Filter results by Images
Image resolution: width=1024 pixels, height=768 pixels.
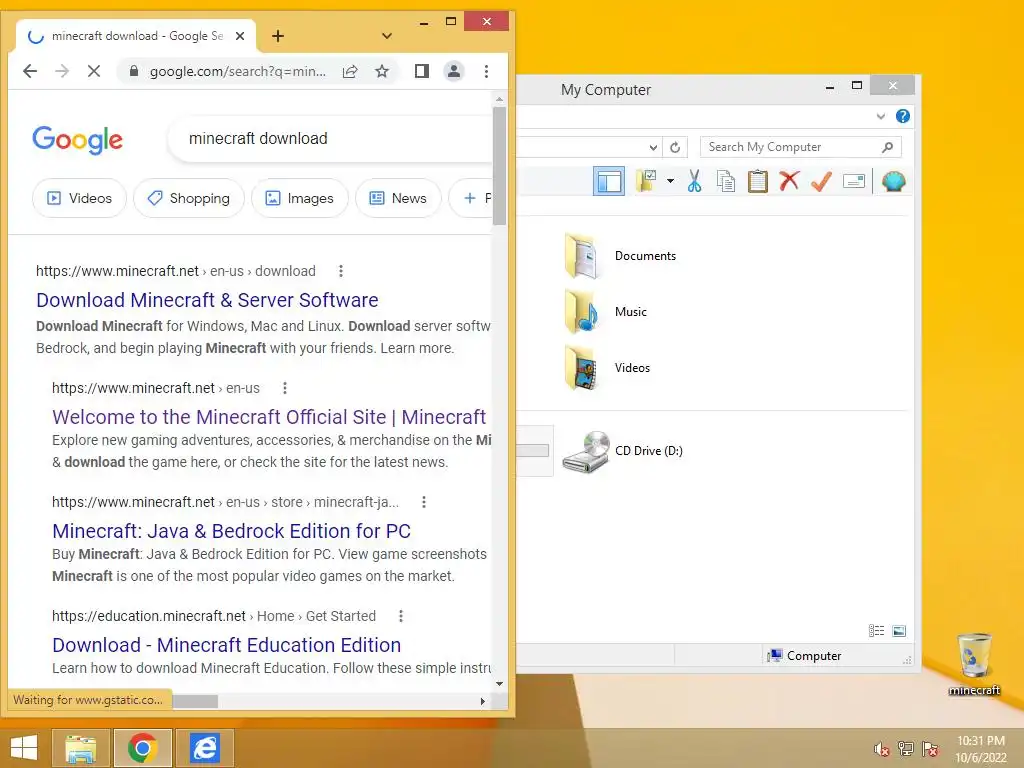pos(300,199)
